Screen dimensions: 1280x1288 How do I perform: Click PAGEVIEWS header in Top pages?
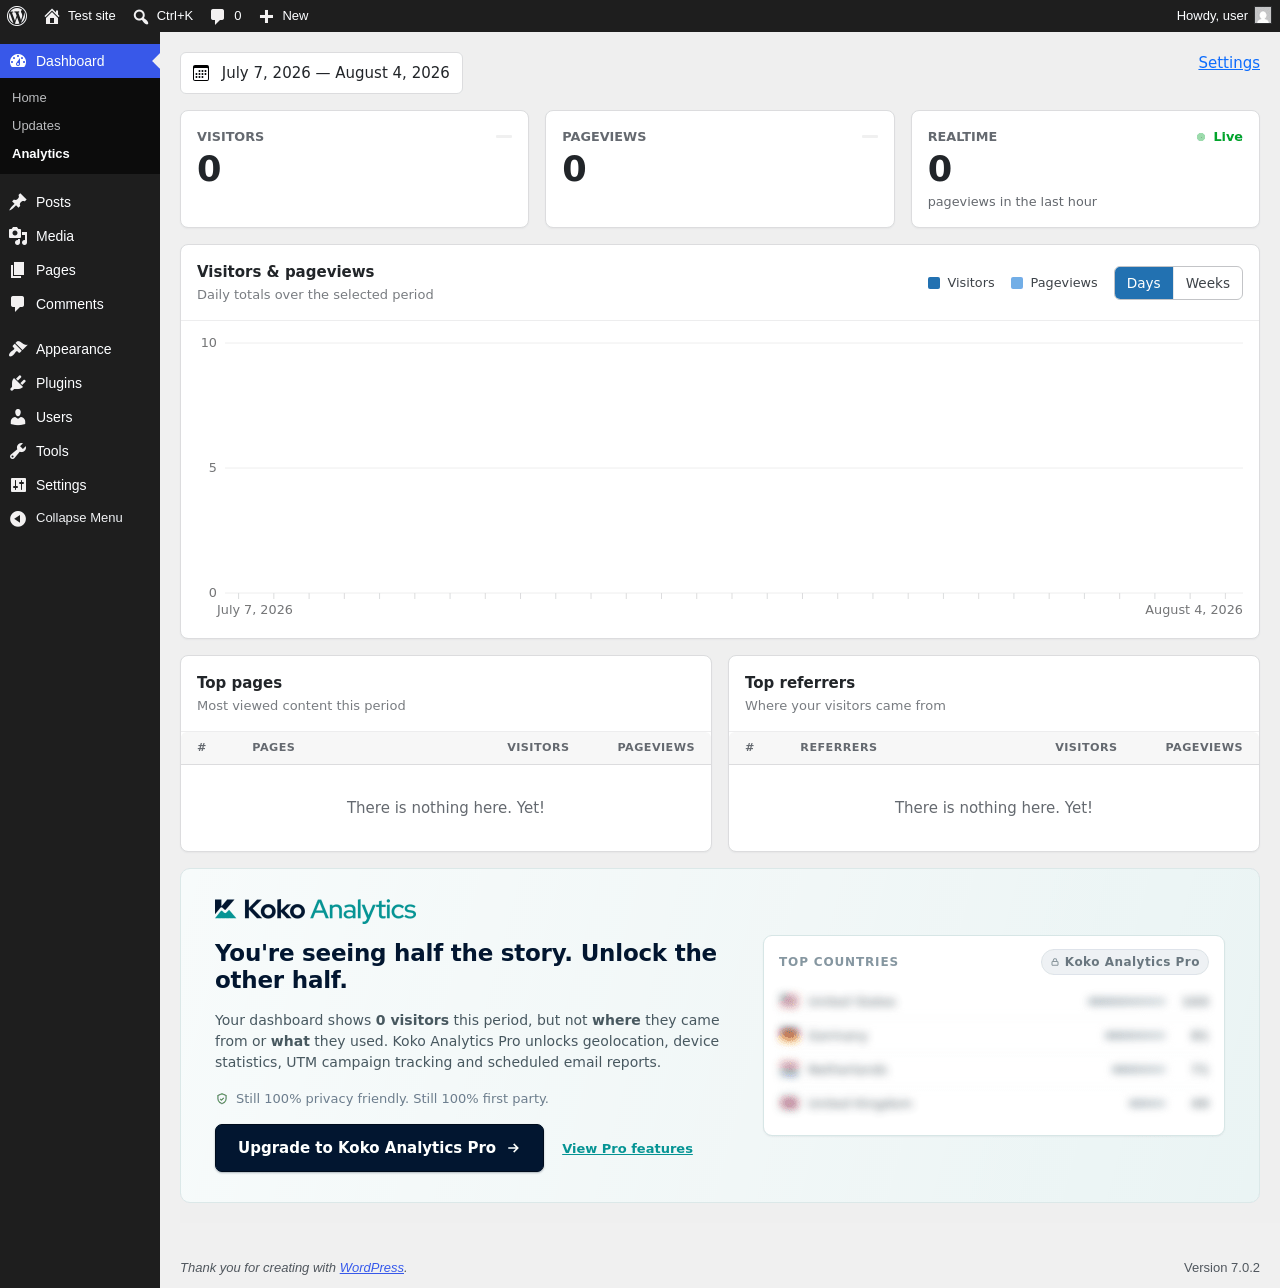pyautogui.click(x=656, y=748)
